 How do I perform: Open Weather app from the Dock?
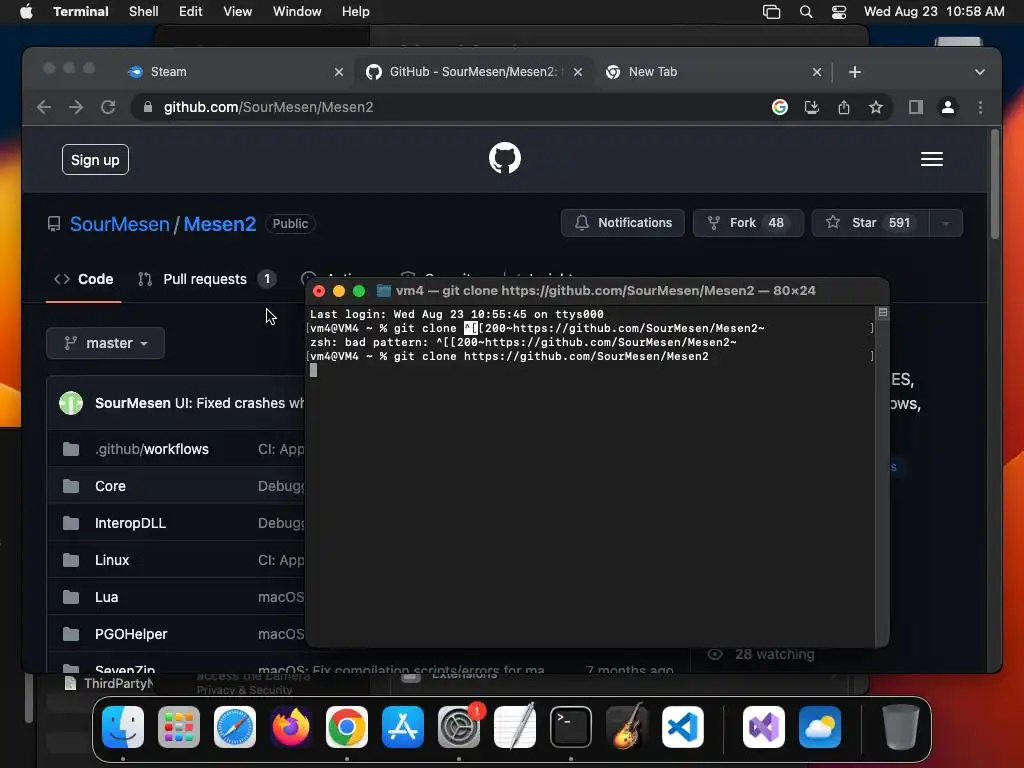coord(820,727)
